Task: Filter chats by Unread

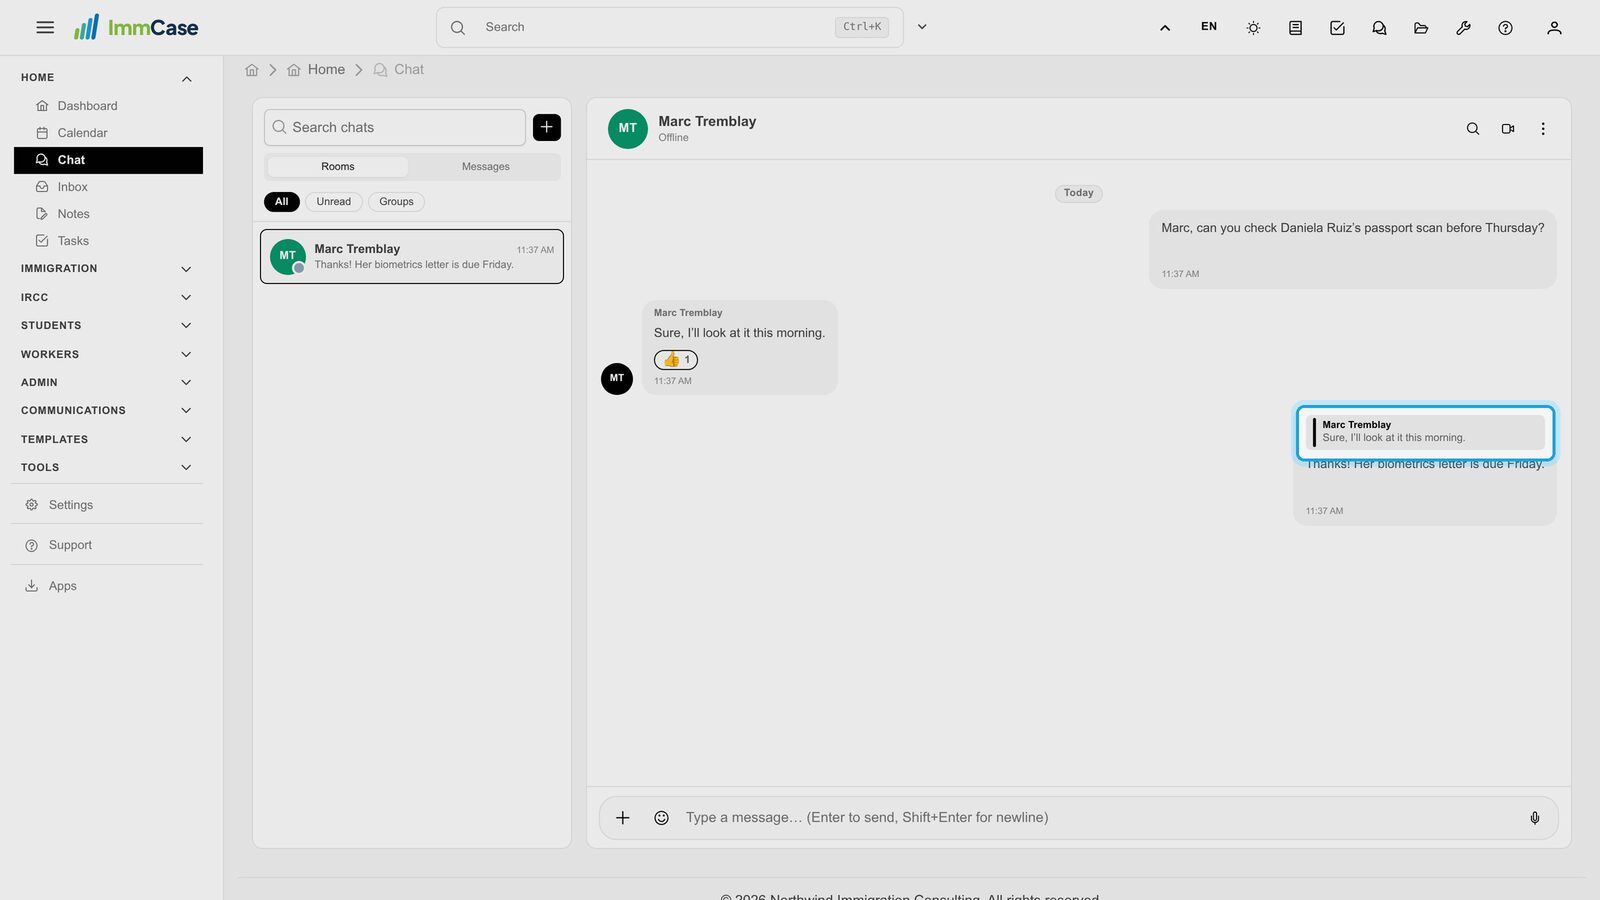Action: coord(334,202)
